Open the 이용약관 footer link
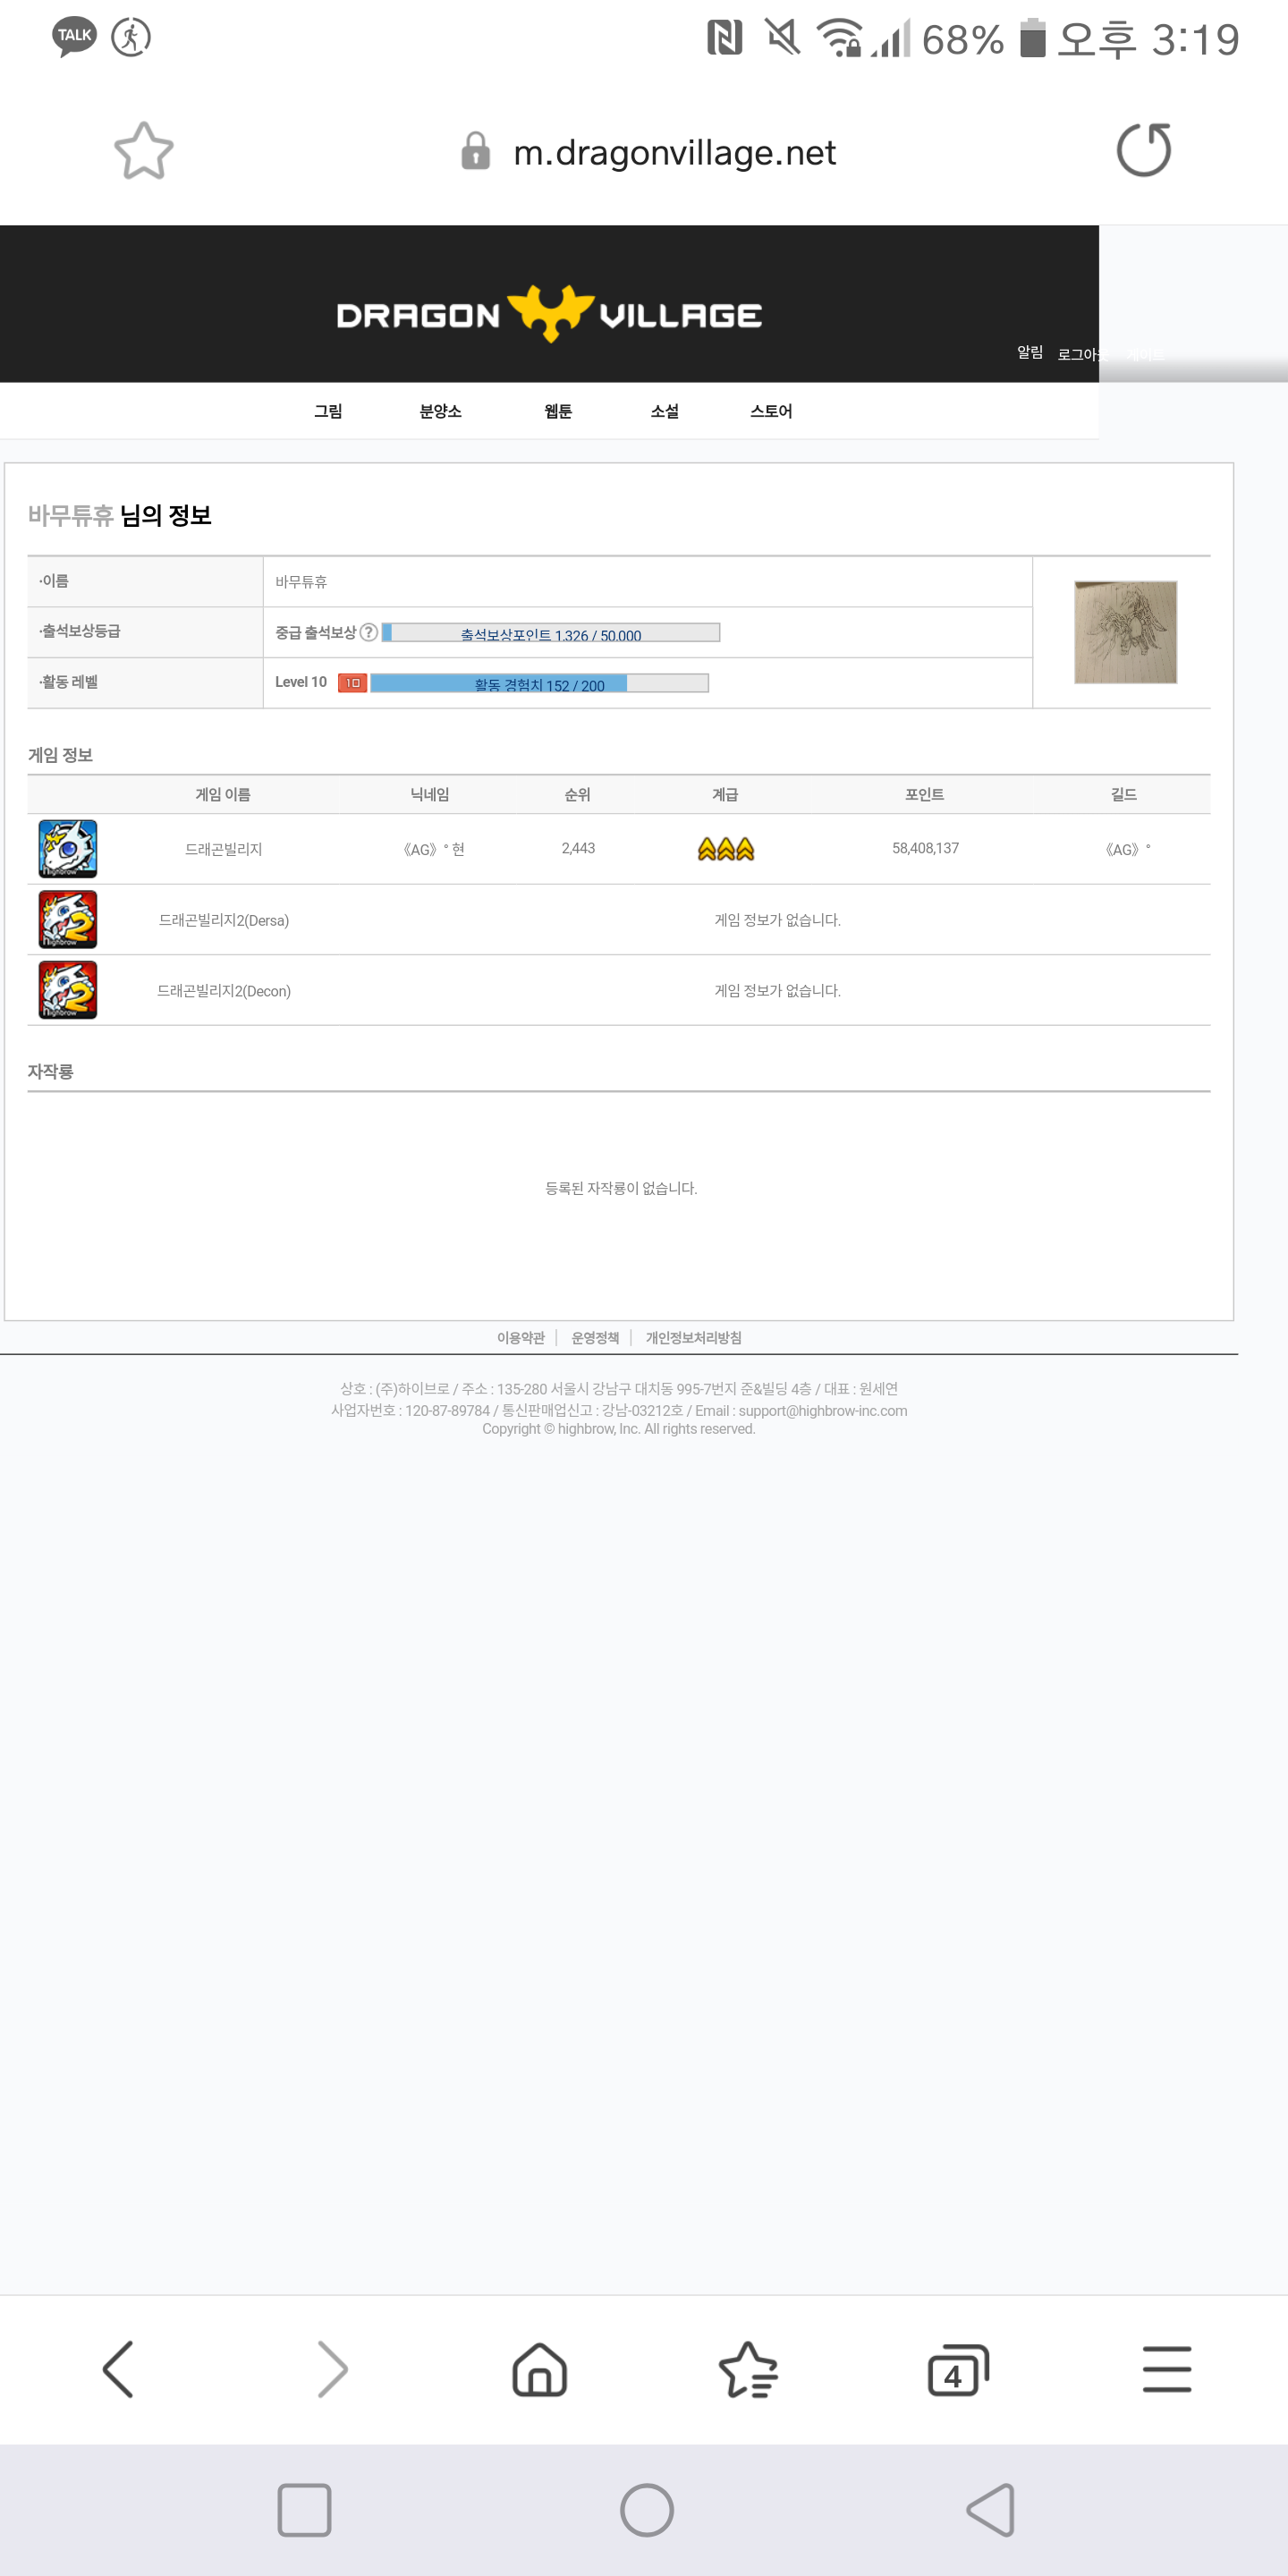Screen dimensions: 1288x2576 pyautogui.click(x=520, y=1338)
